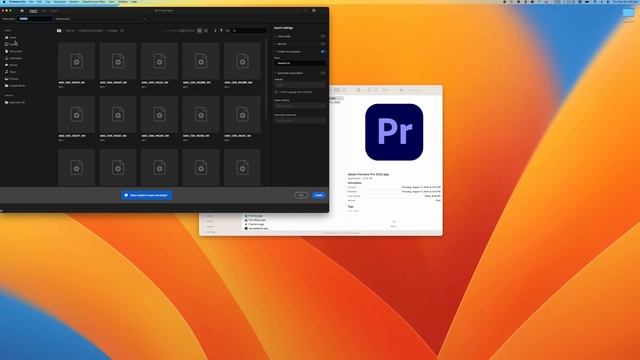Click More button in Finder preview pane
Image resolution: width=640 pixels, height=360 pixels.
393,223
